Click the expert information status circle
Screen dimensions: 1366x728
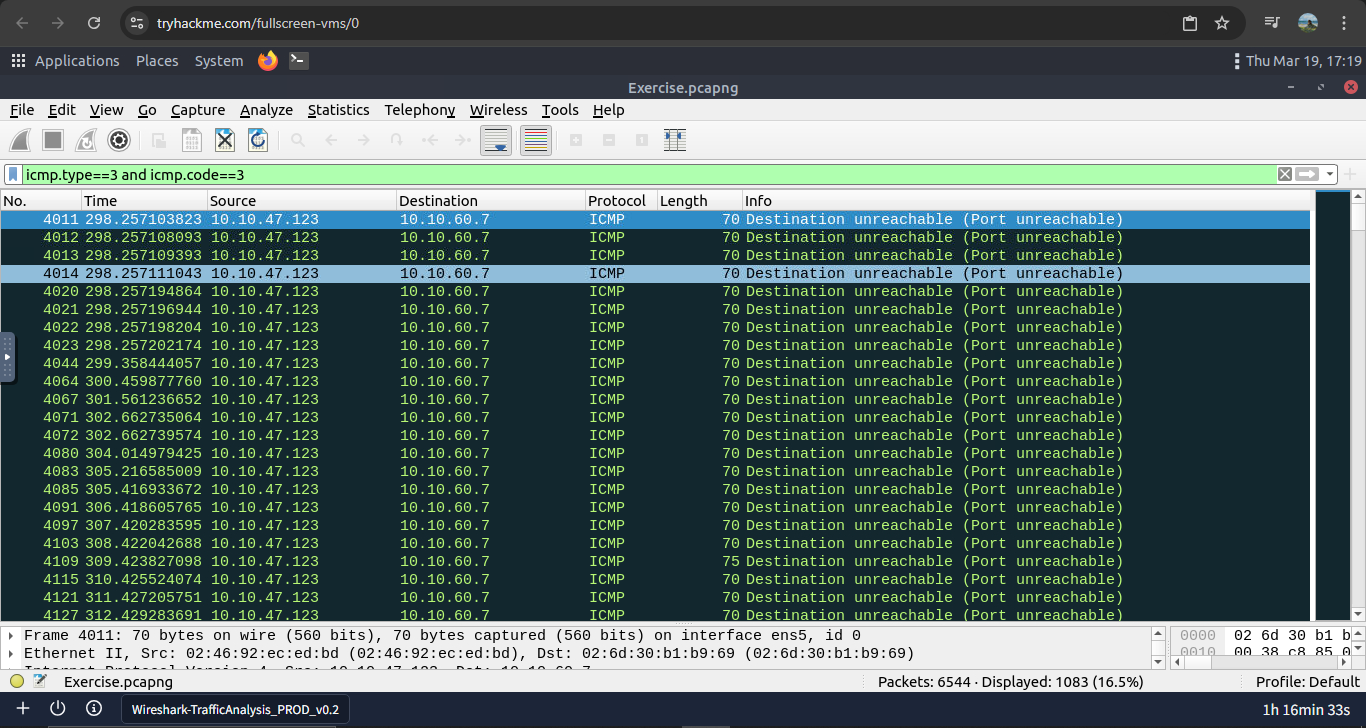coord(17,682)
